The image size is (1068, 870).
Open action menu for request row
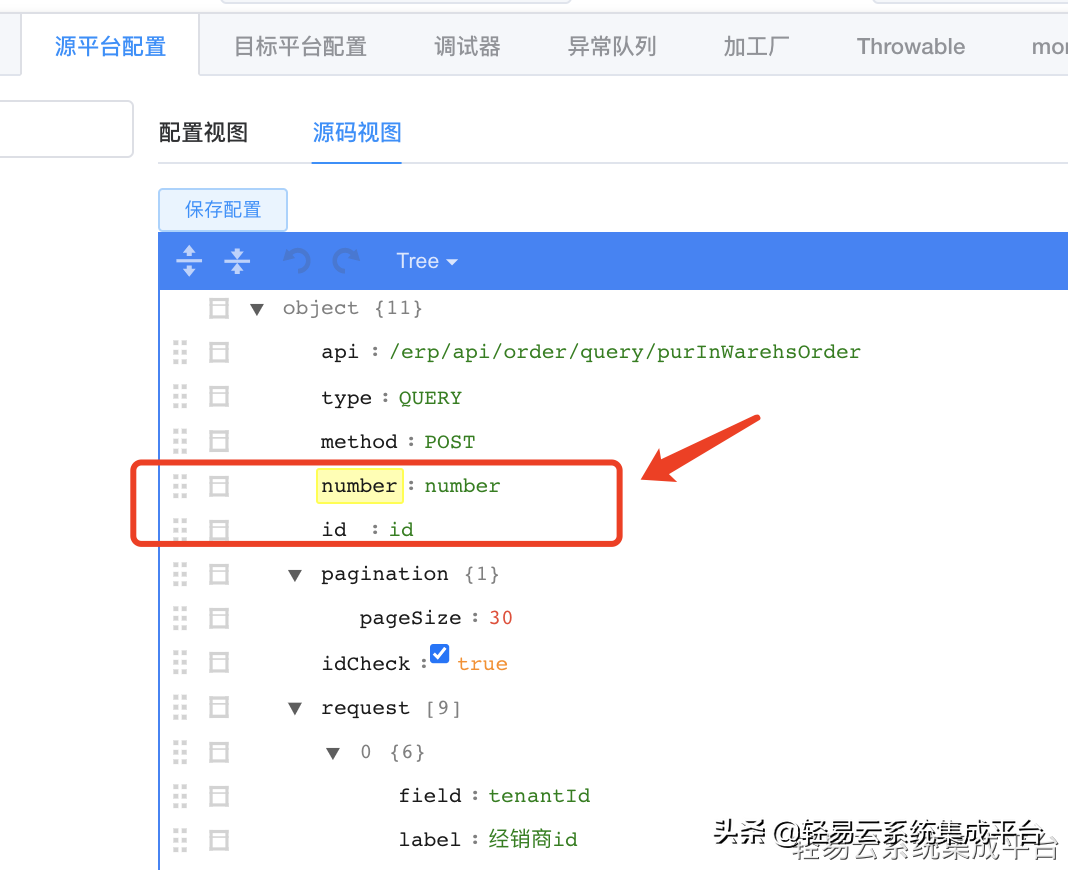tap(219, 708)
